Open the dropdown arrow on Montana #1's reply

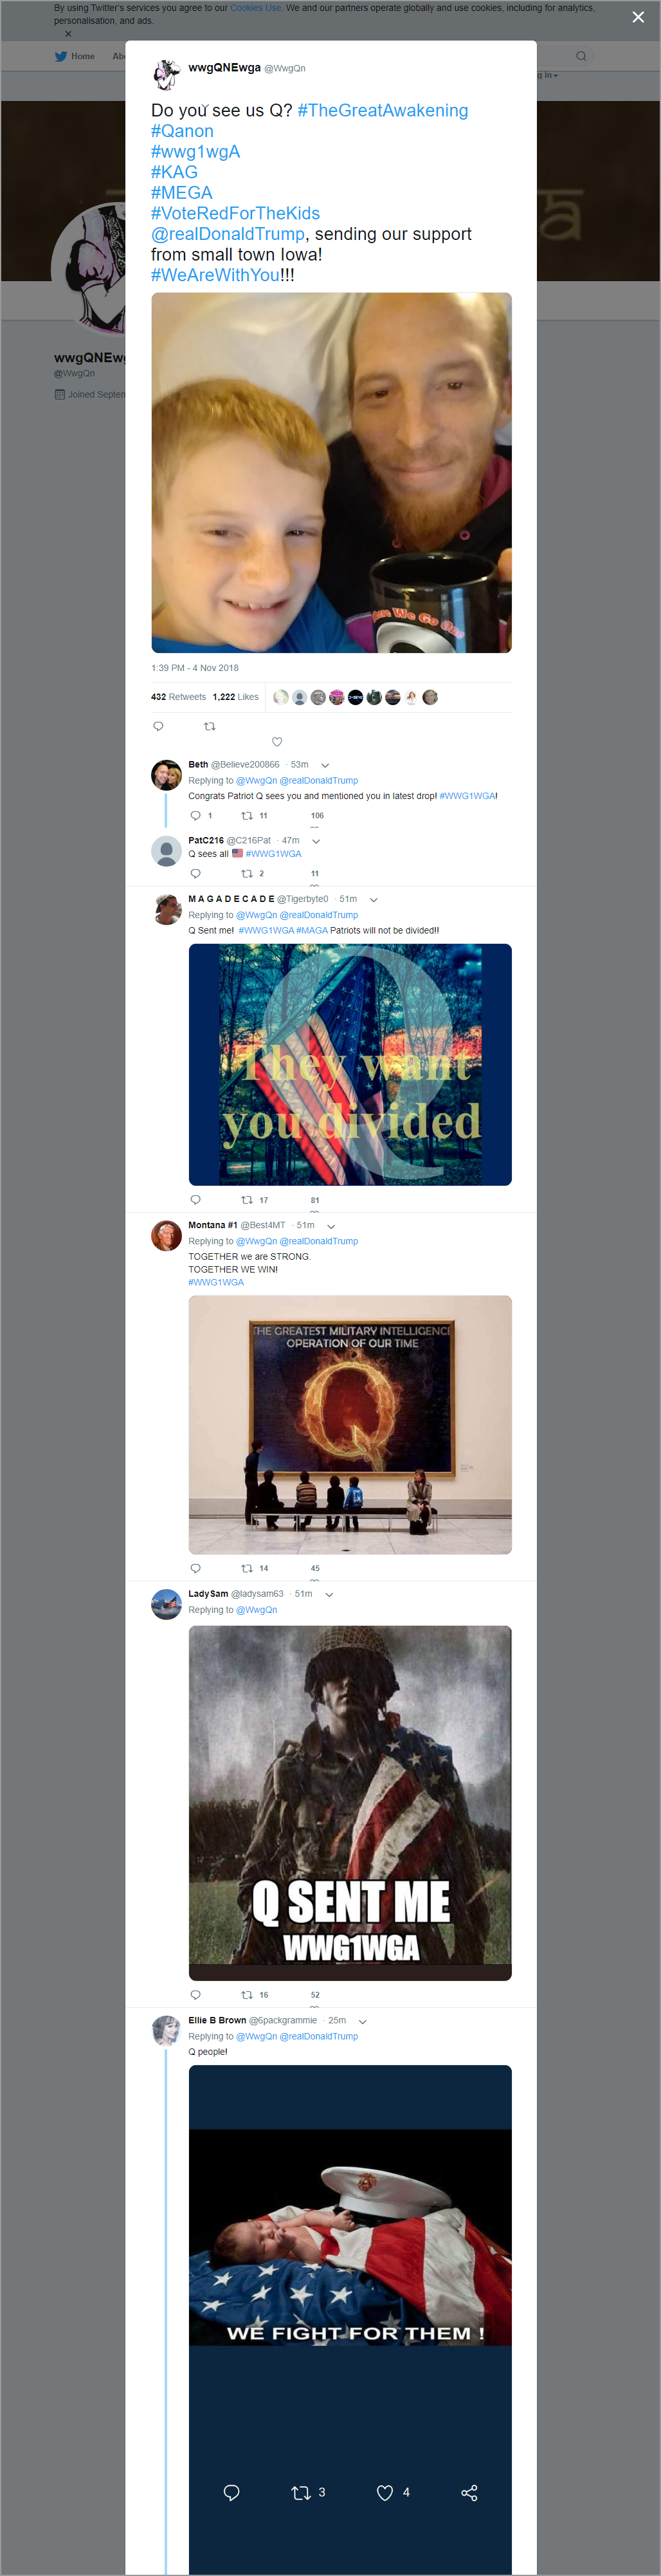pyautogui.click(x=331, y=1226)
